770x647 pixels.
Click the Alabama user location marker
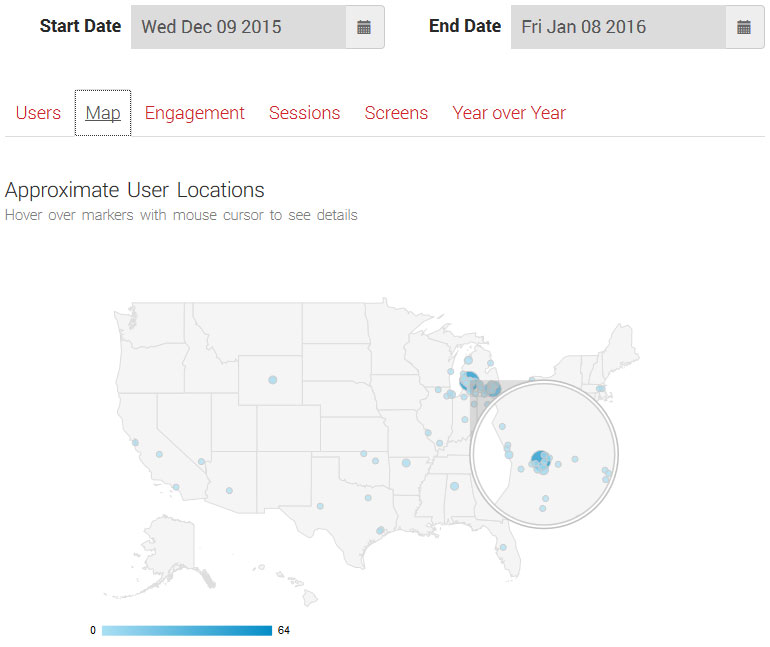pyautogui.click(x=454, y=486)
